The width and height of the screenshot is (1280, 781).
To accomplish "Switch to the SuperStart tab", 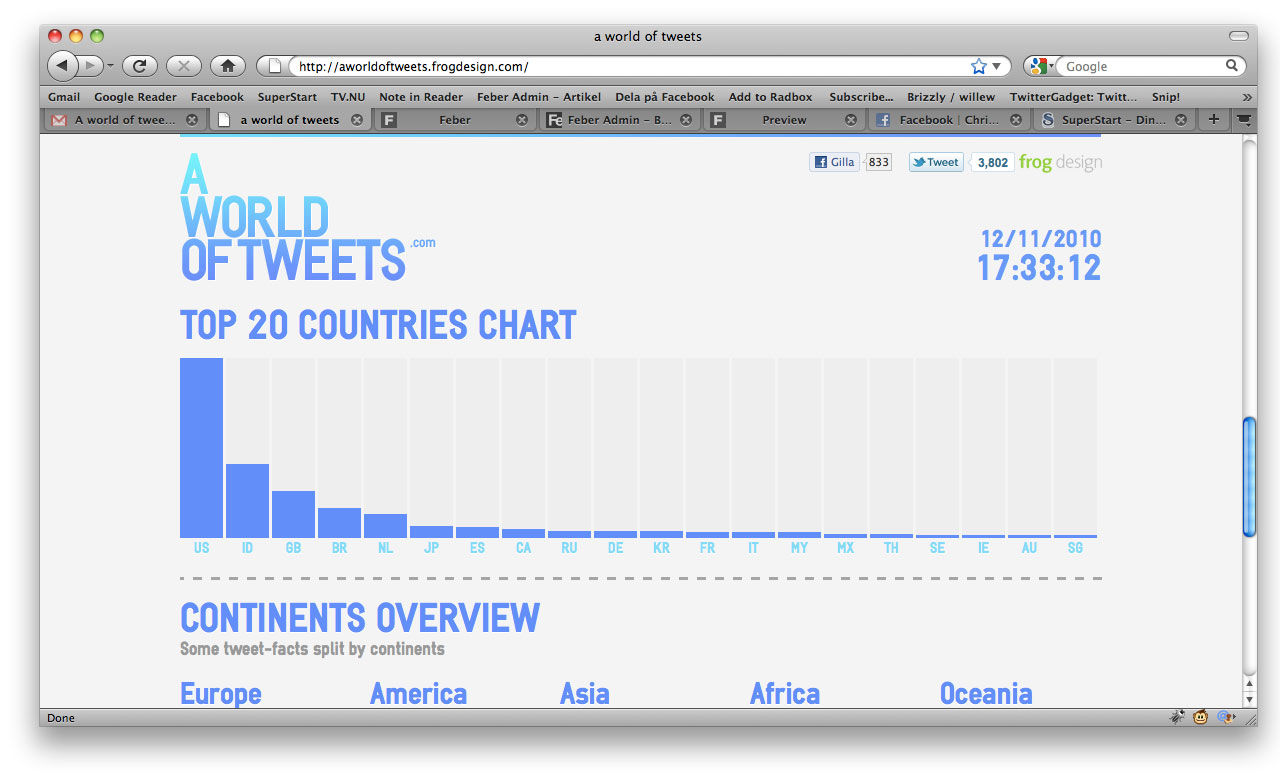I will click(x=1110, y=120).
